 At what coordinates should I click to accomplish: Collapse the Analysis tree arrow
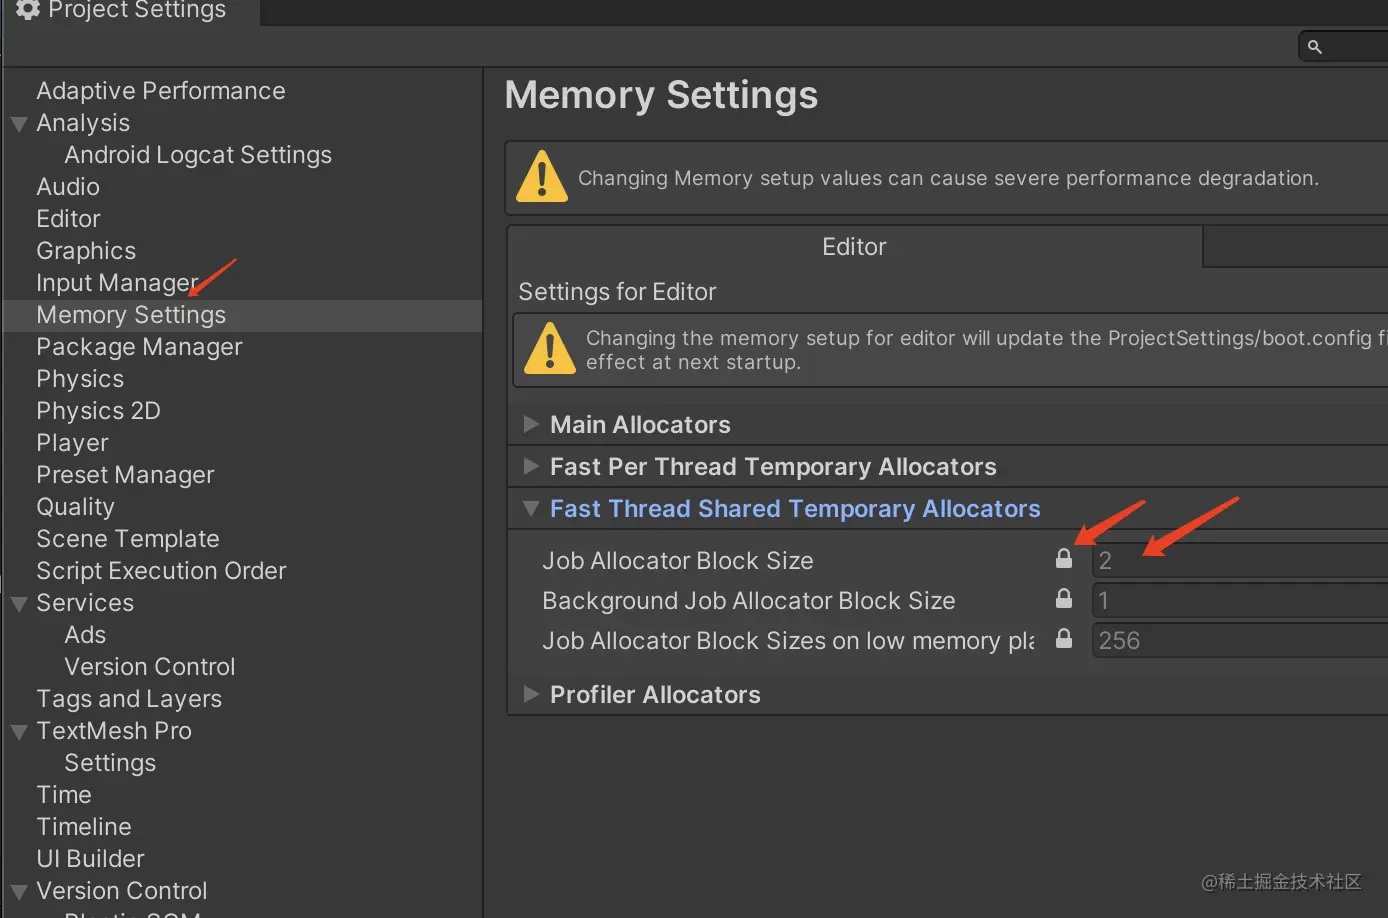[19, 124]
